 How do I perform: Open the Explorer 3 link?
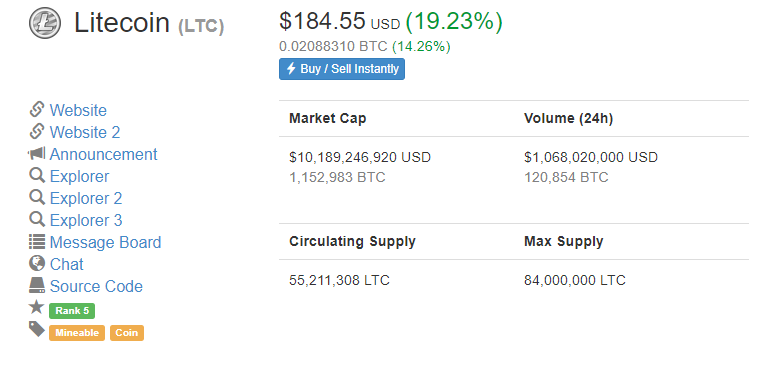click(86, 220)
